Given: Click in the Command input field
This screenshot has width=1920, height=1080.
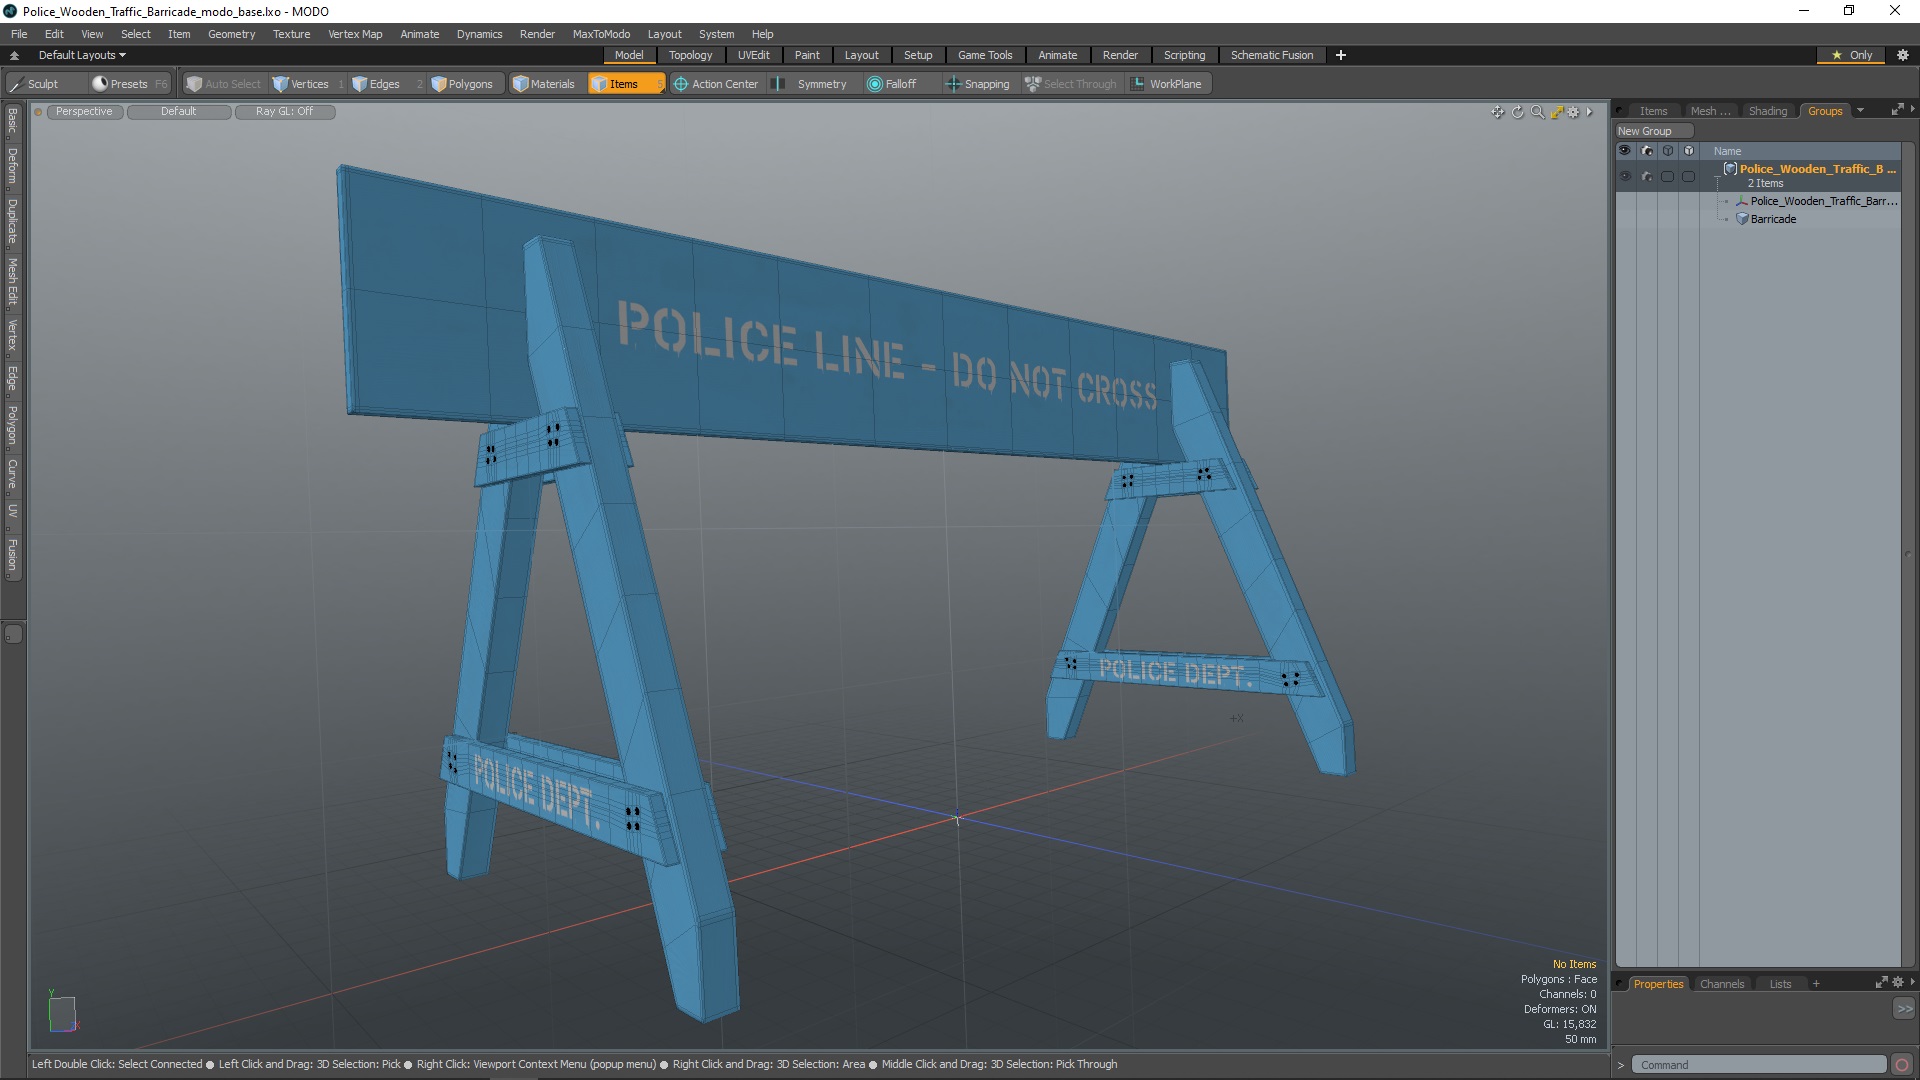Looking at the screenshot, I should pos(1758,1065).
